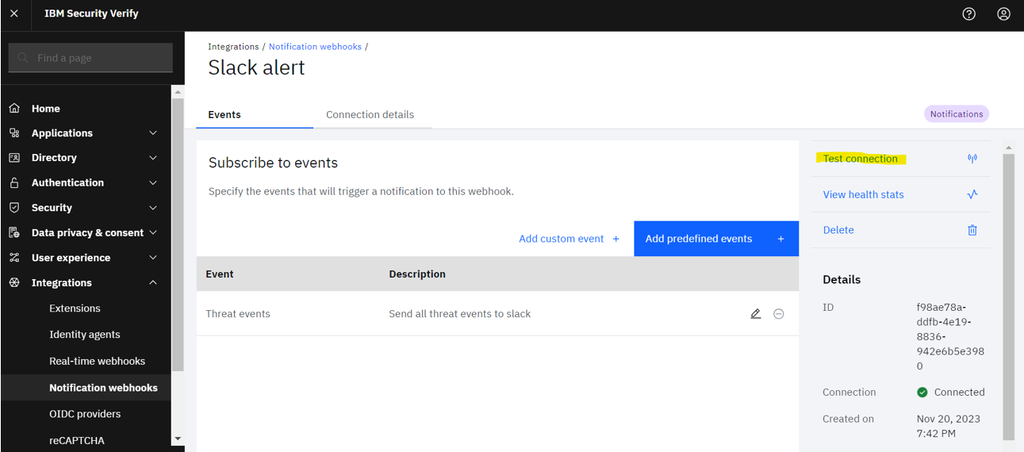The width and height of the screenshot is (1024, 452).
Task: Click the Threat events row name
Action: (238, 314)
